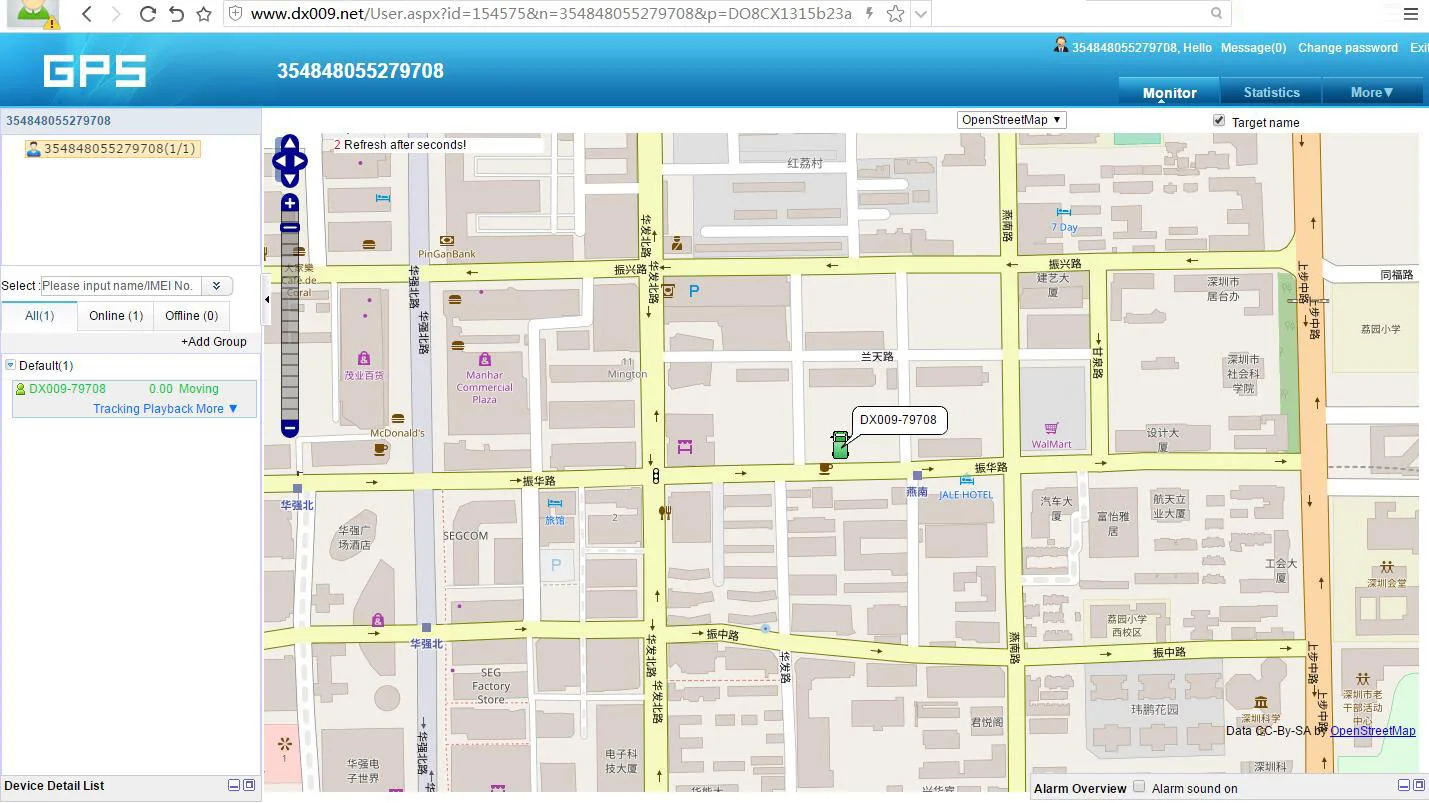Click the Device Detail List header
This screenshot has width=1429, height=803.
(x=54, y=786)
